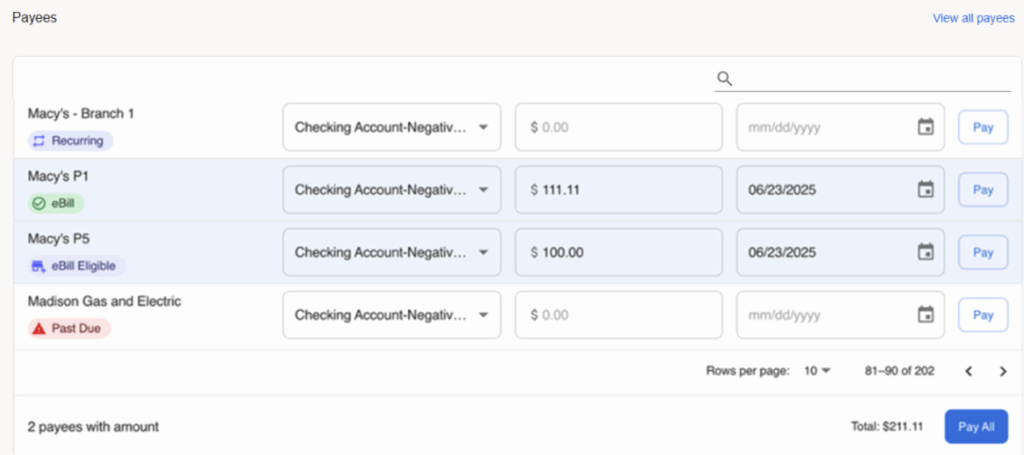Image resolution: width=1024 pixels, height=455 pixels.
Task: Click the 2 payees with amount text
Action: (x=93, y=427)
